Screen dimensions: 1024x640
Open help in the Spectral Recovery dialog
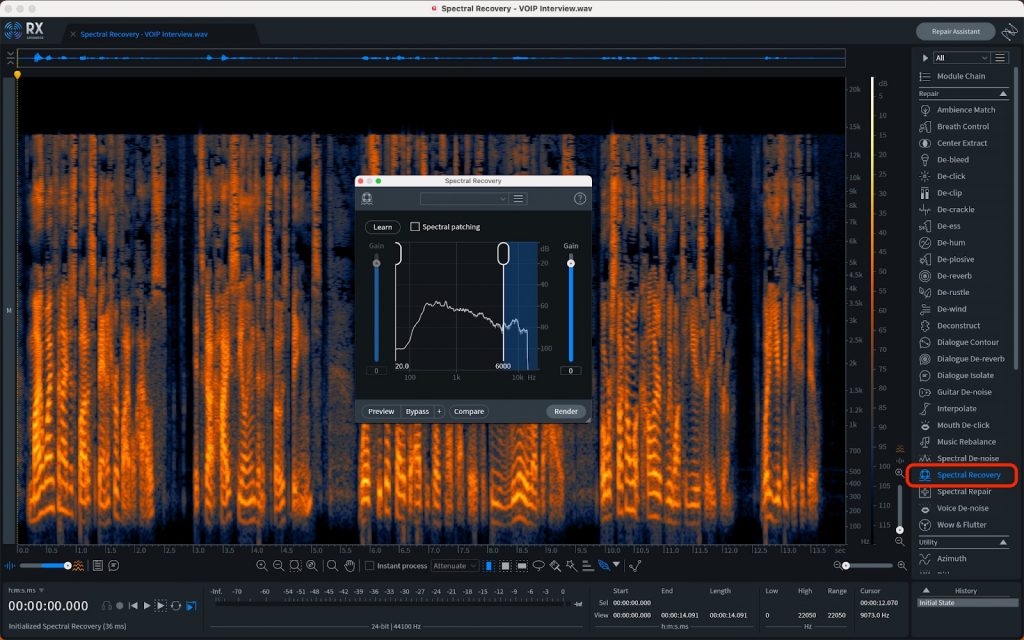580,199
